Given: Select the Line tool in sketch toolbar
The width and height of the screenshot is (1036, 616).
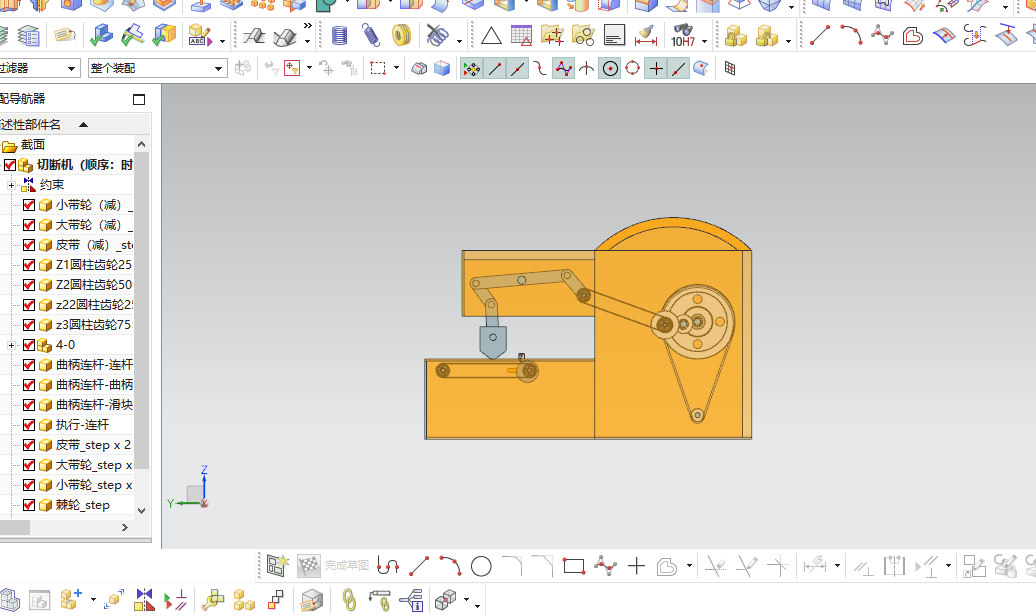Looking at the screenshot, I should (x=419, y=566).
